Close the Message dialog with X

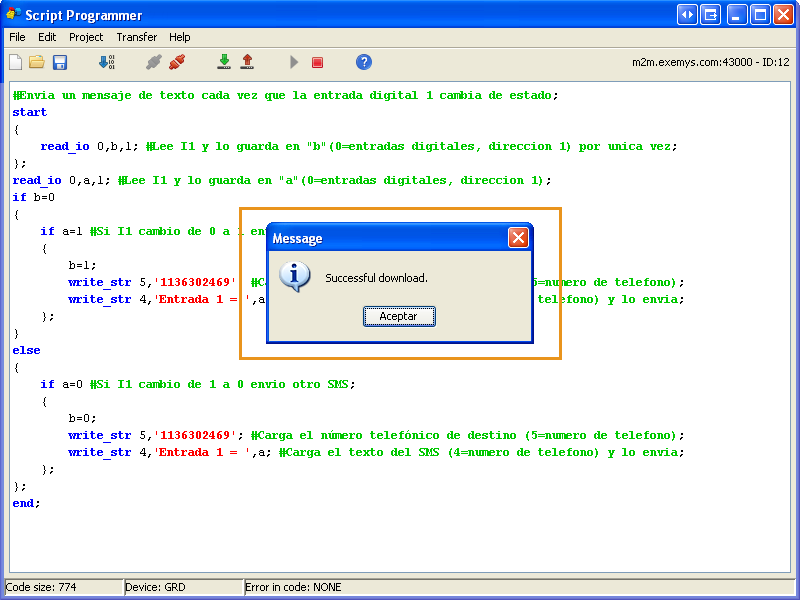coord(518,238)
